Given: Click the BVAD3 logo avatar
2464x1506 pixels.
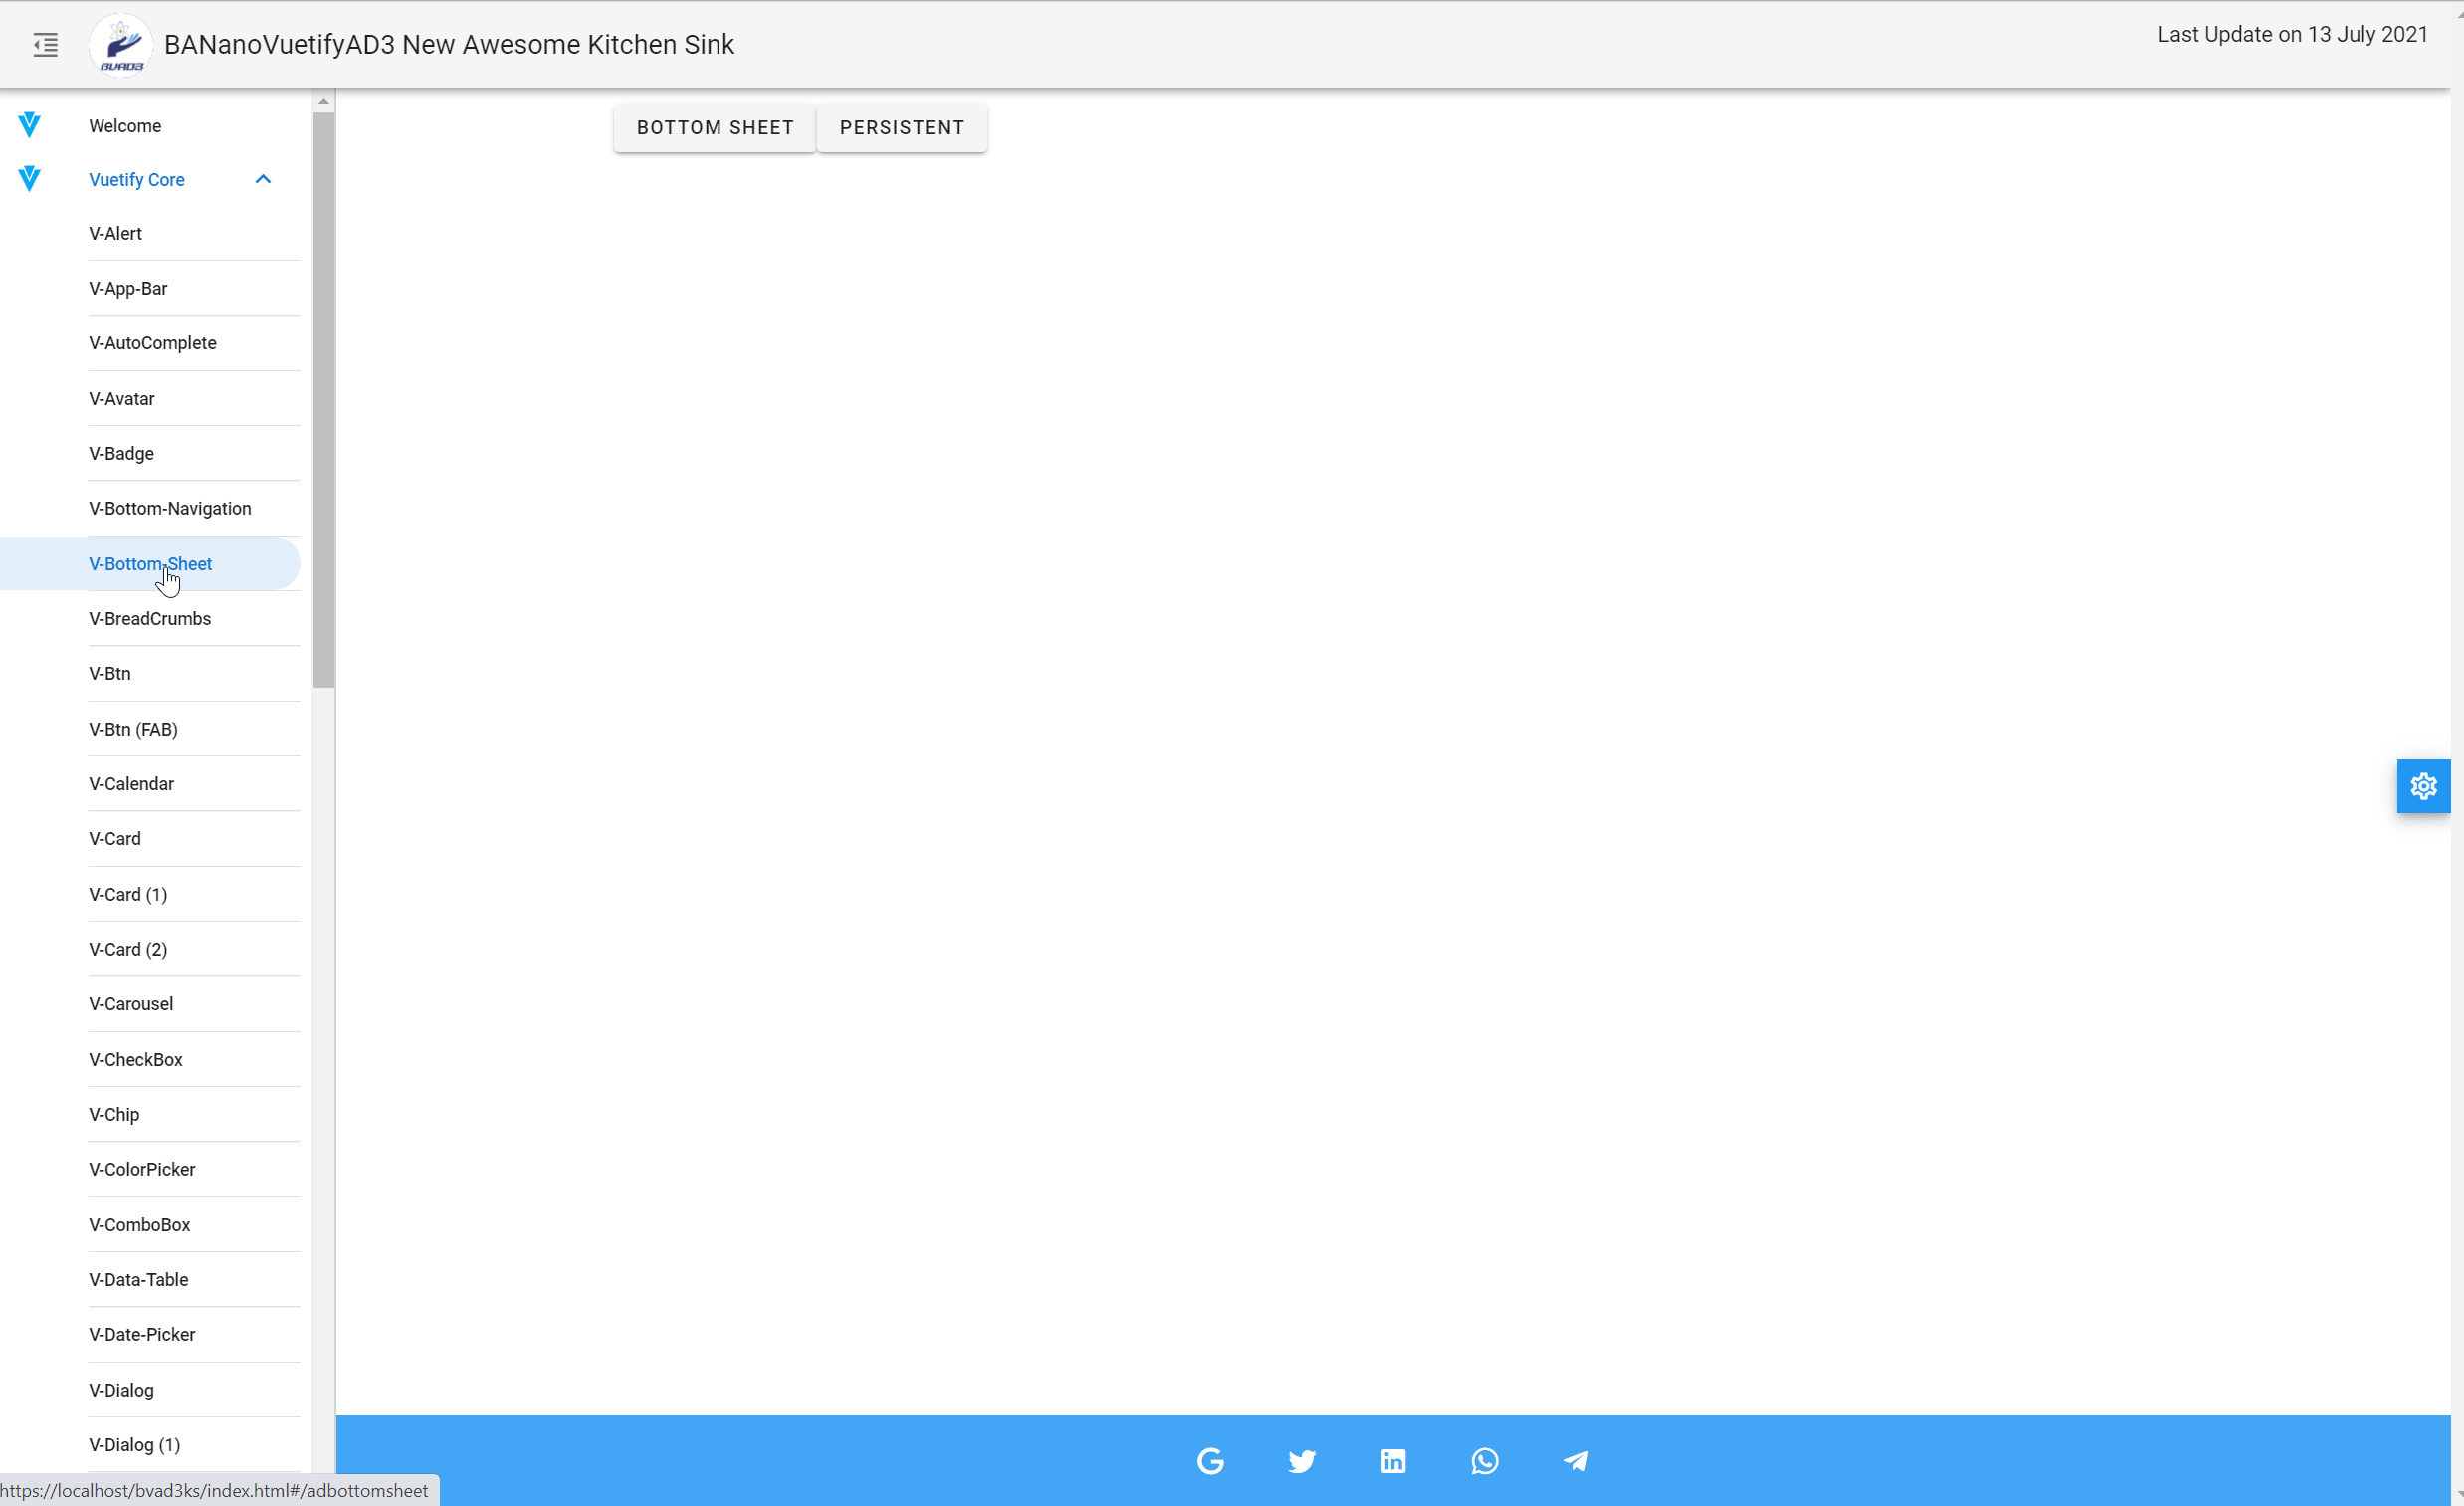Looking at the screenshot, I should (x=121, y=45).
